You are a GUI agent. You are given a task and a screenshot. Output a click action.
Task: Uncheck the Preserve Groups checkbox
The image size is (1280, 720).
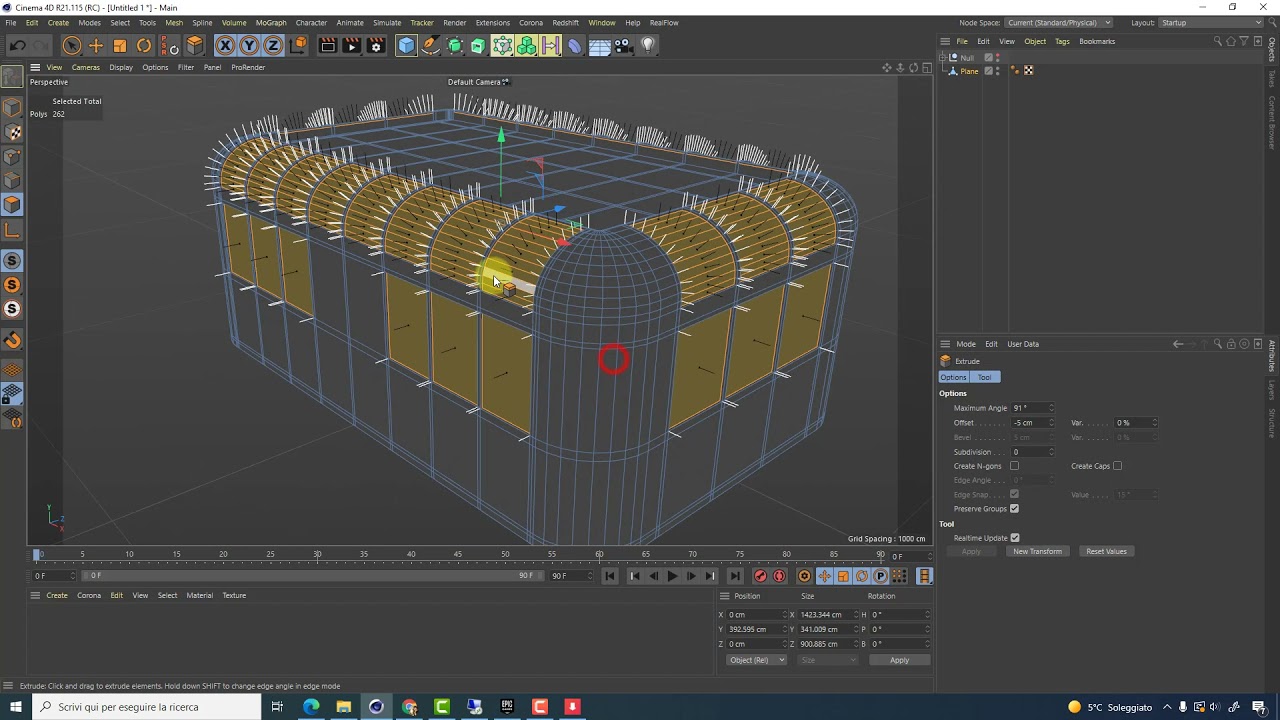(1014, 509)
